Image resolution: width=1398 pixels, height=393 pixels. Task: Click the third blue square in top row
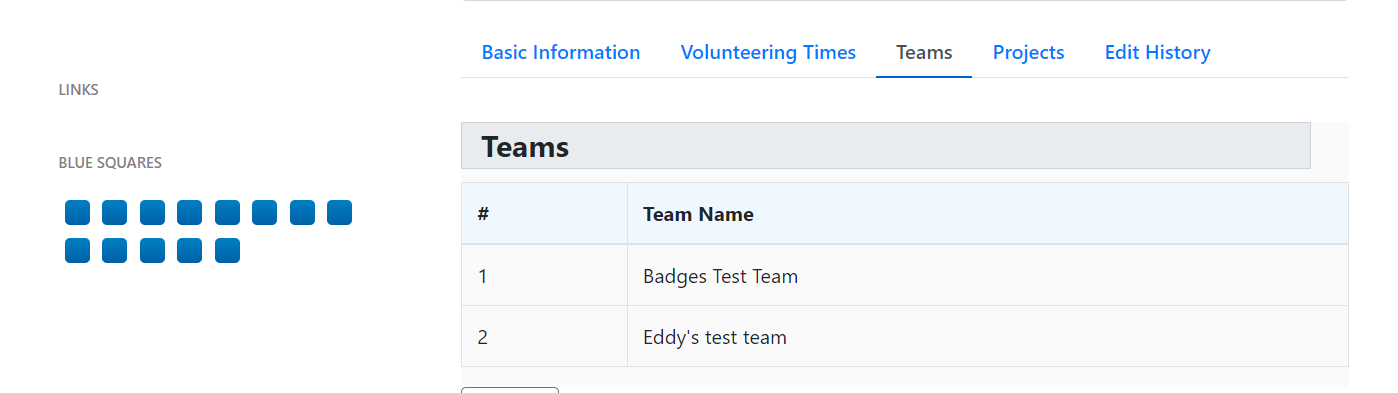click(152, 213)
